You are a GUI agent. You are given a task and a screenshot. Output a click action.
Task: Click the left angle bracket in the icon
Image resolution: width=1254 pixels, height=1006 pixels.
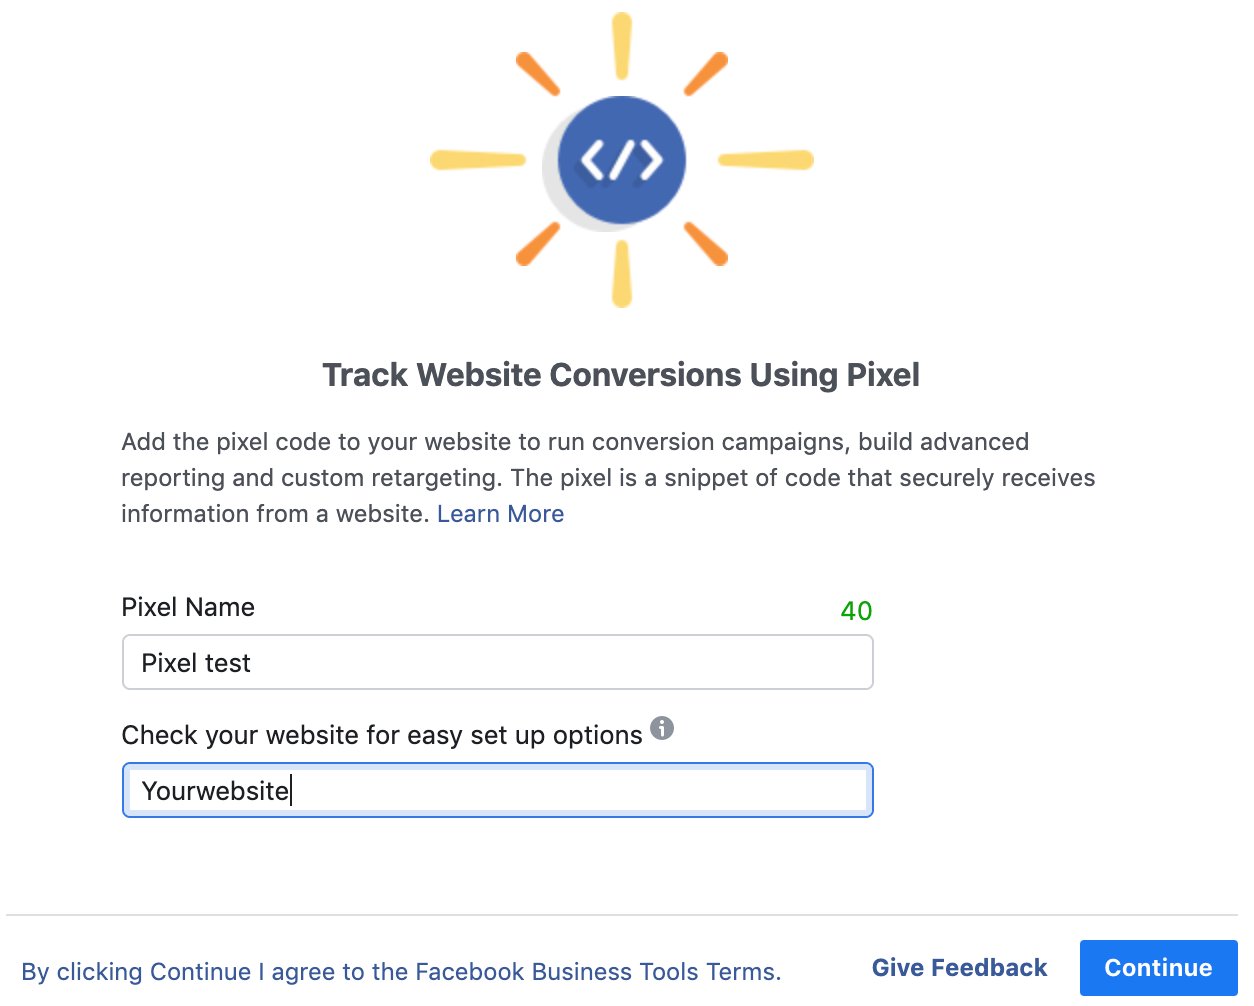tap(592, 158)
